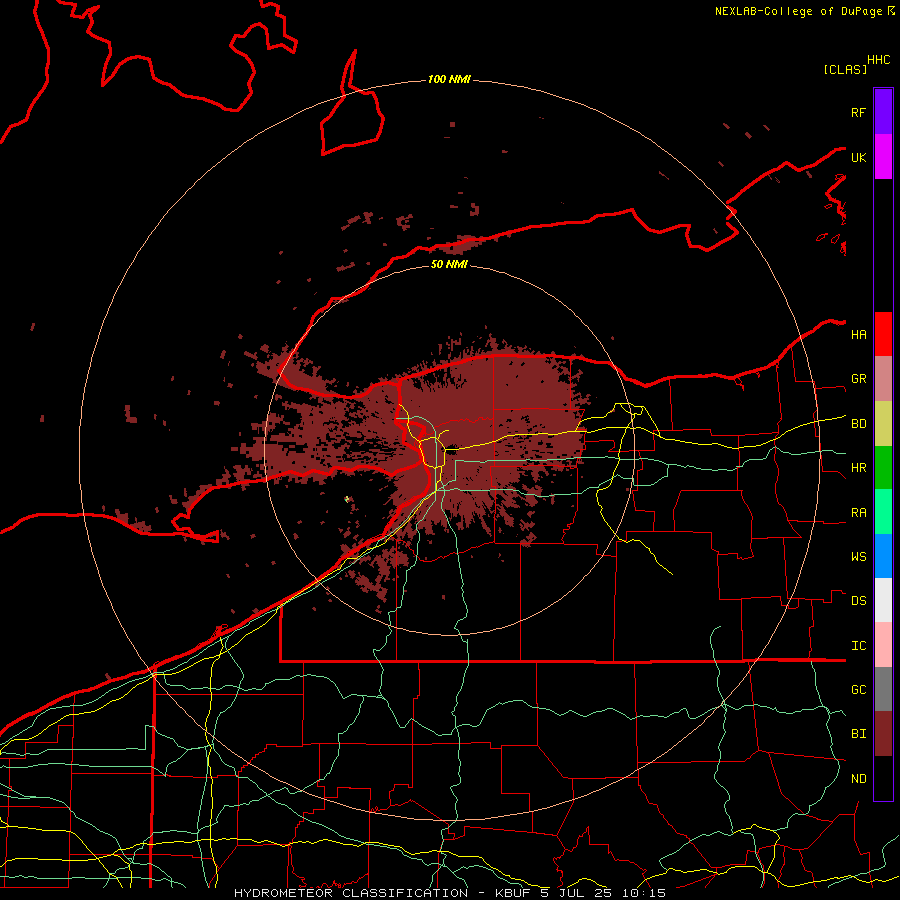Click the '50 NMI' range ring label

point(449,264)
